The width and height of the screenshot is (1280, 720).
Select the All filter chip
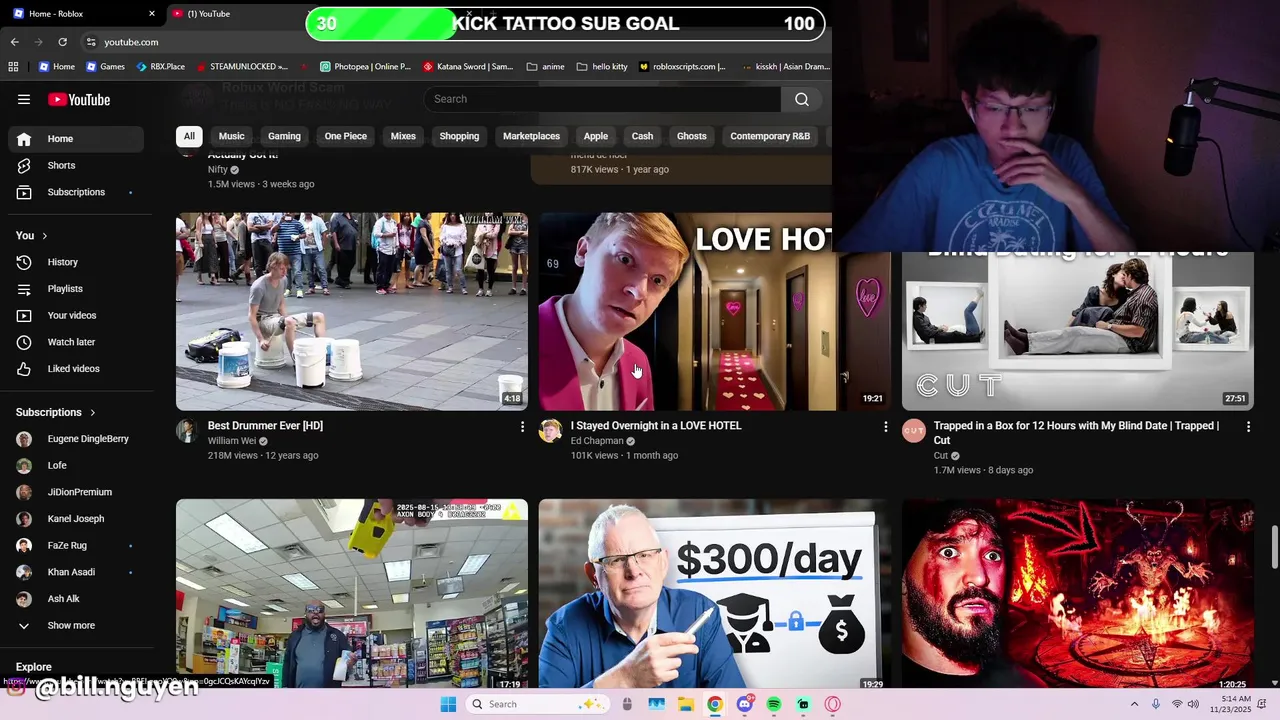[189, 136]
